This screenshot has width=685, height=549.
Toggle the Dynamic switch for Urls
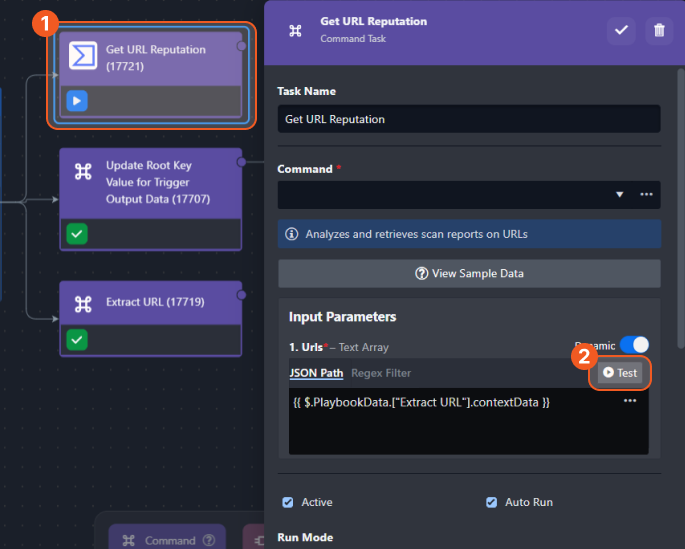point(634,345)
